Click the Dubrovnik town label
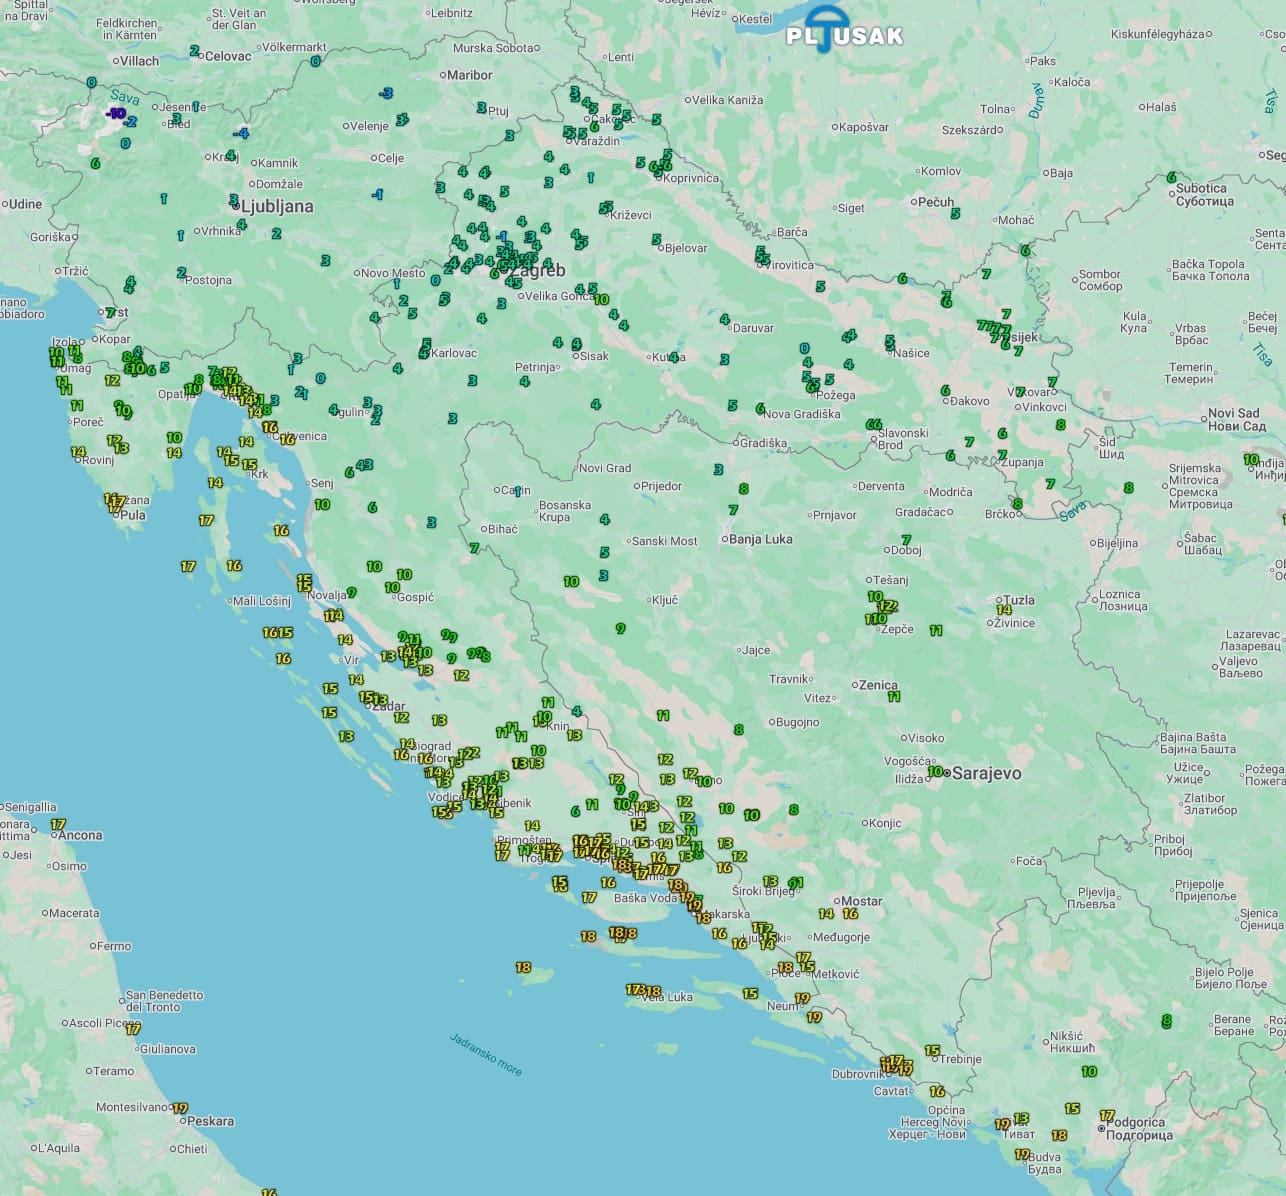This screenshot has width=1286, height=1196. [856, 1074]
